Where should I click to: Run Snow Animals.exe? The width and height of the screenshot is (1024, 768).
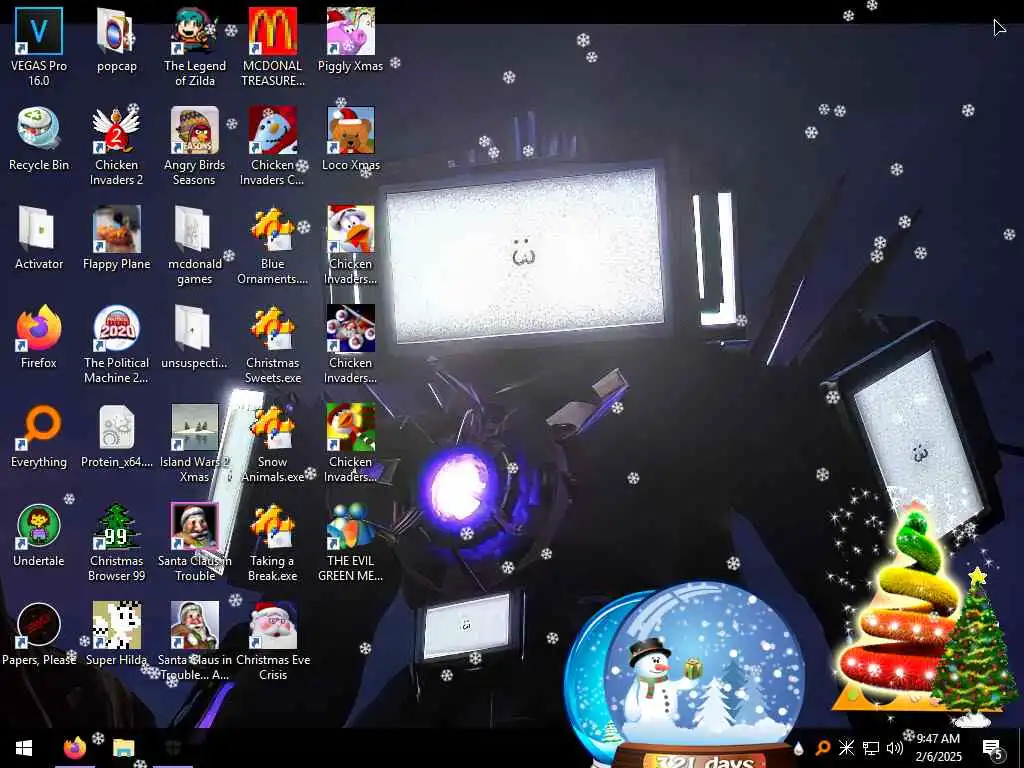pyautogui.click(x=273, y=444)
